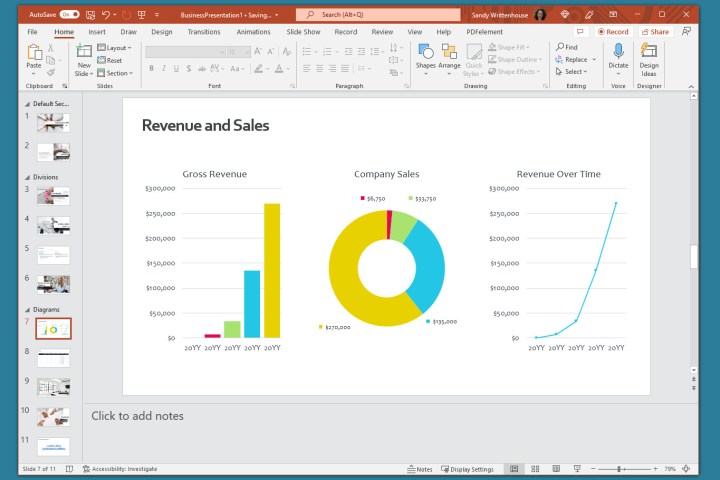Click the Paste icon in Clipboard group

(34, 52)
